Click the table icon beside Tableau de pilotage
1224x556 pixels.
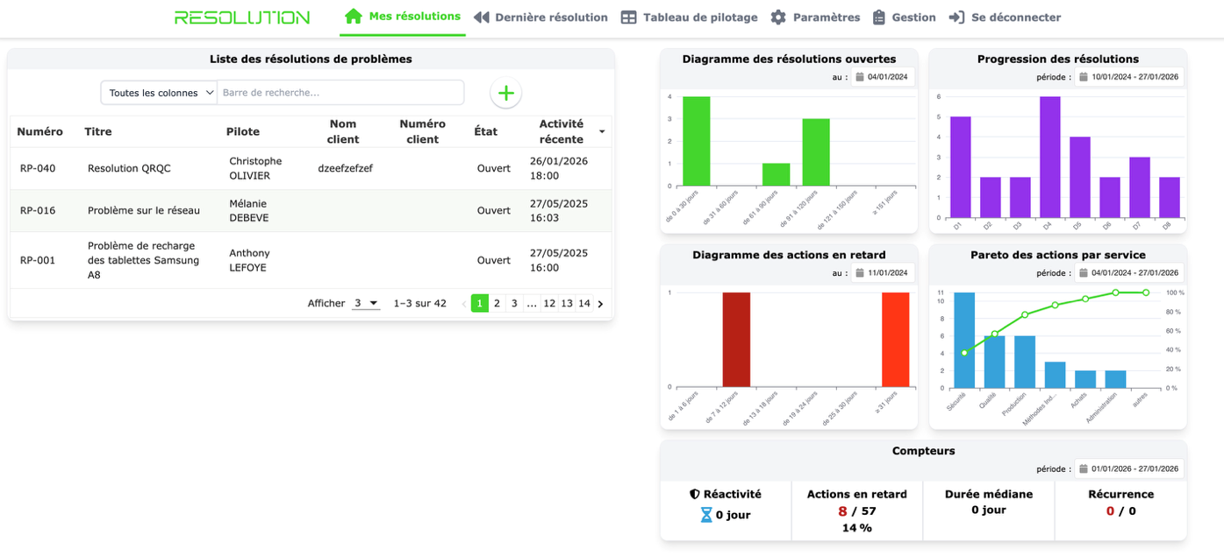(629, 17)
